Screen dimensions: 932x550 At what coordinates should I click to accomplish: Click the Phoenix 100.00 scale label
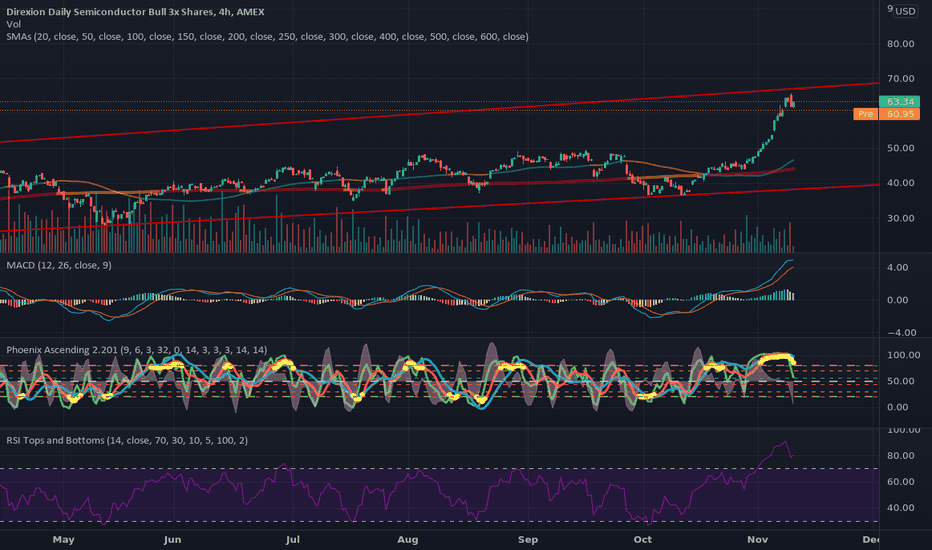coord(903,355)
